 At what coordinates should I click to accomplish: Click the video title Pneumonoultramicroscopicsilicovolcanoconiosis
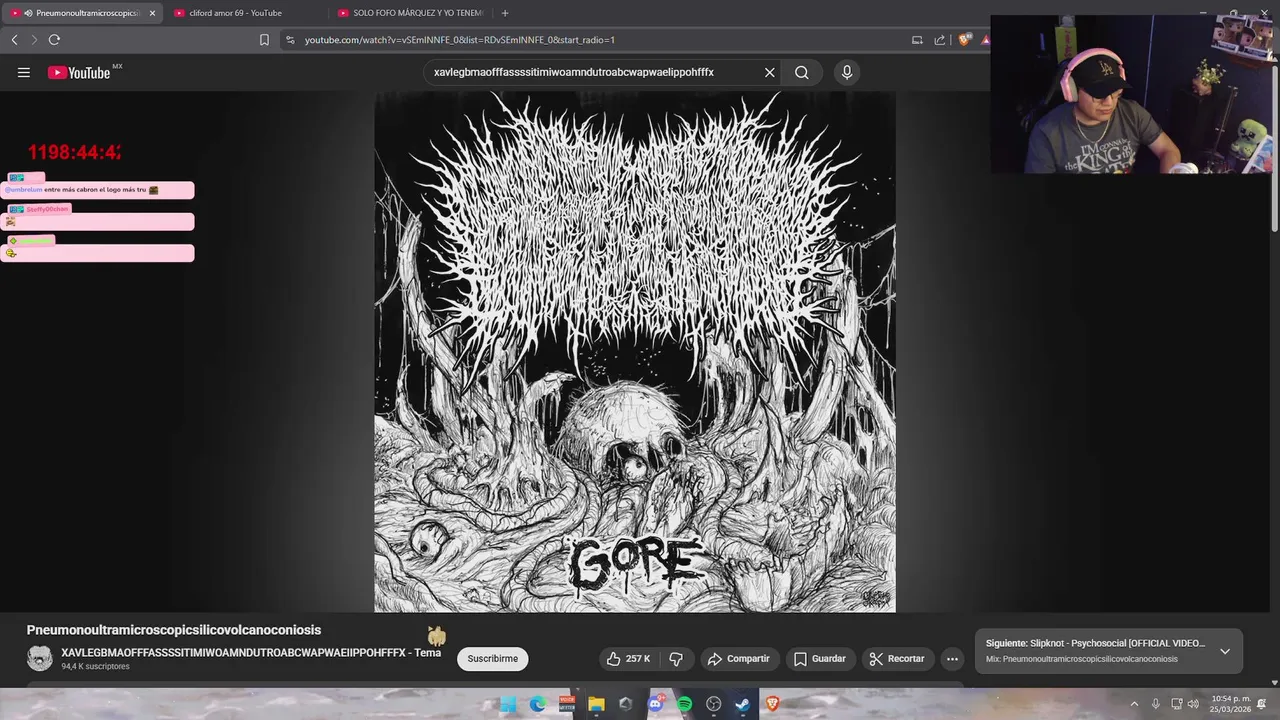click(174, 630)
